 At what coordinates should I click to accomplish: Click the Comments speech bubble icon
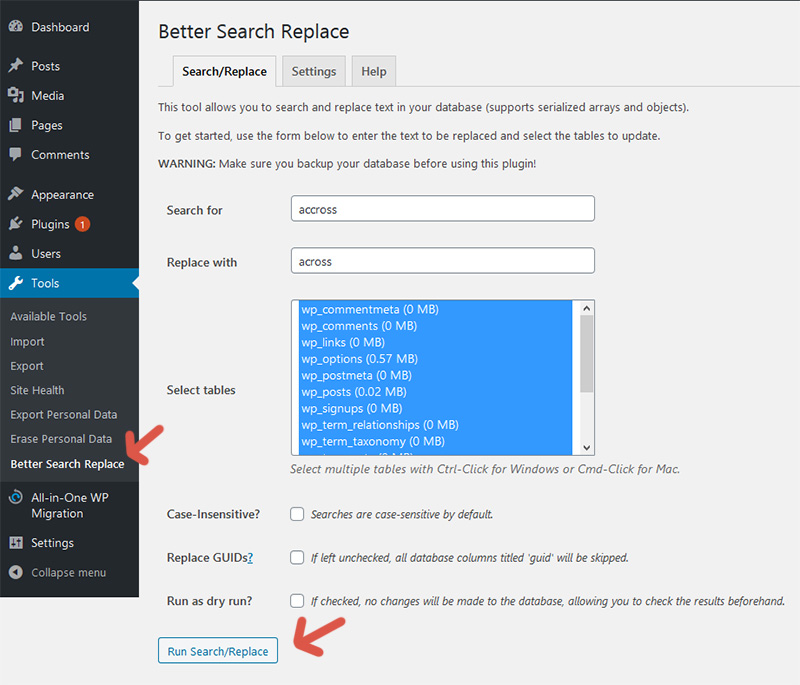pos(16,155)
